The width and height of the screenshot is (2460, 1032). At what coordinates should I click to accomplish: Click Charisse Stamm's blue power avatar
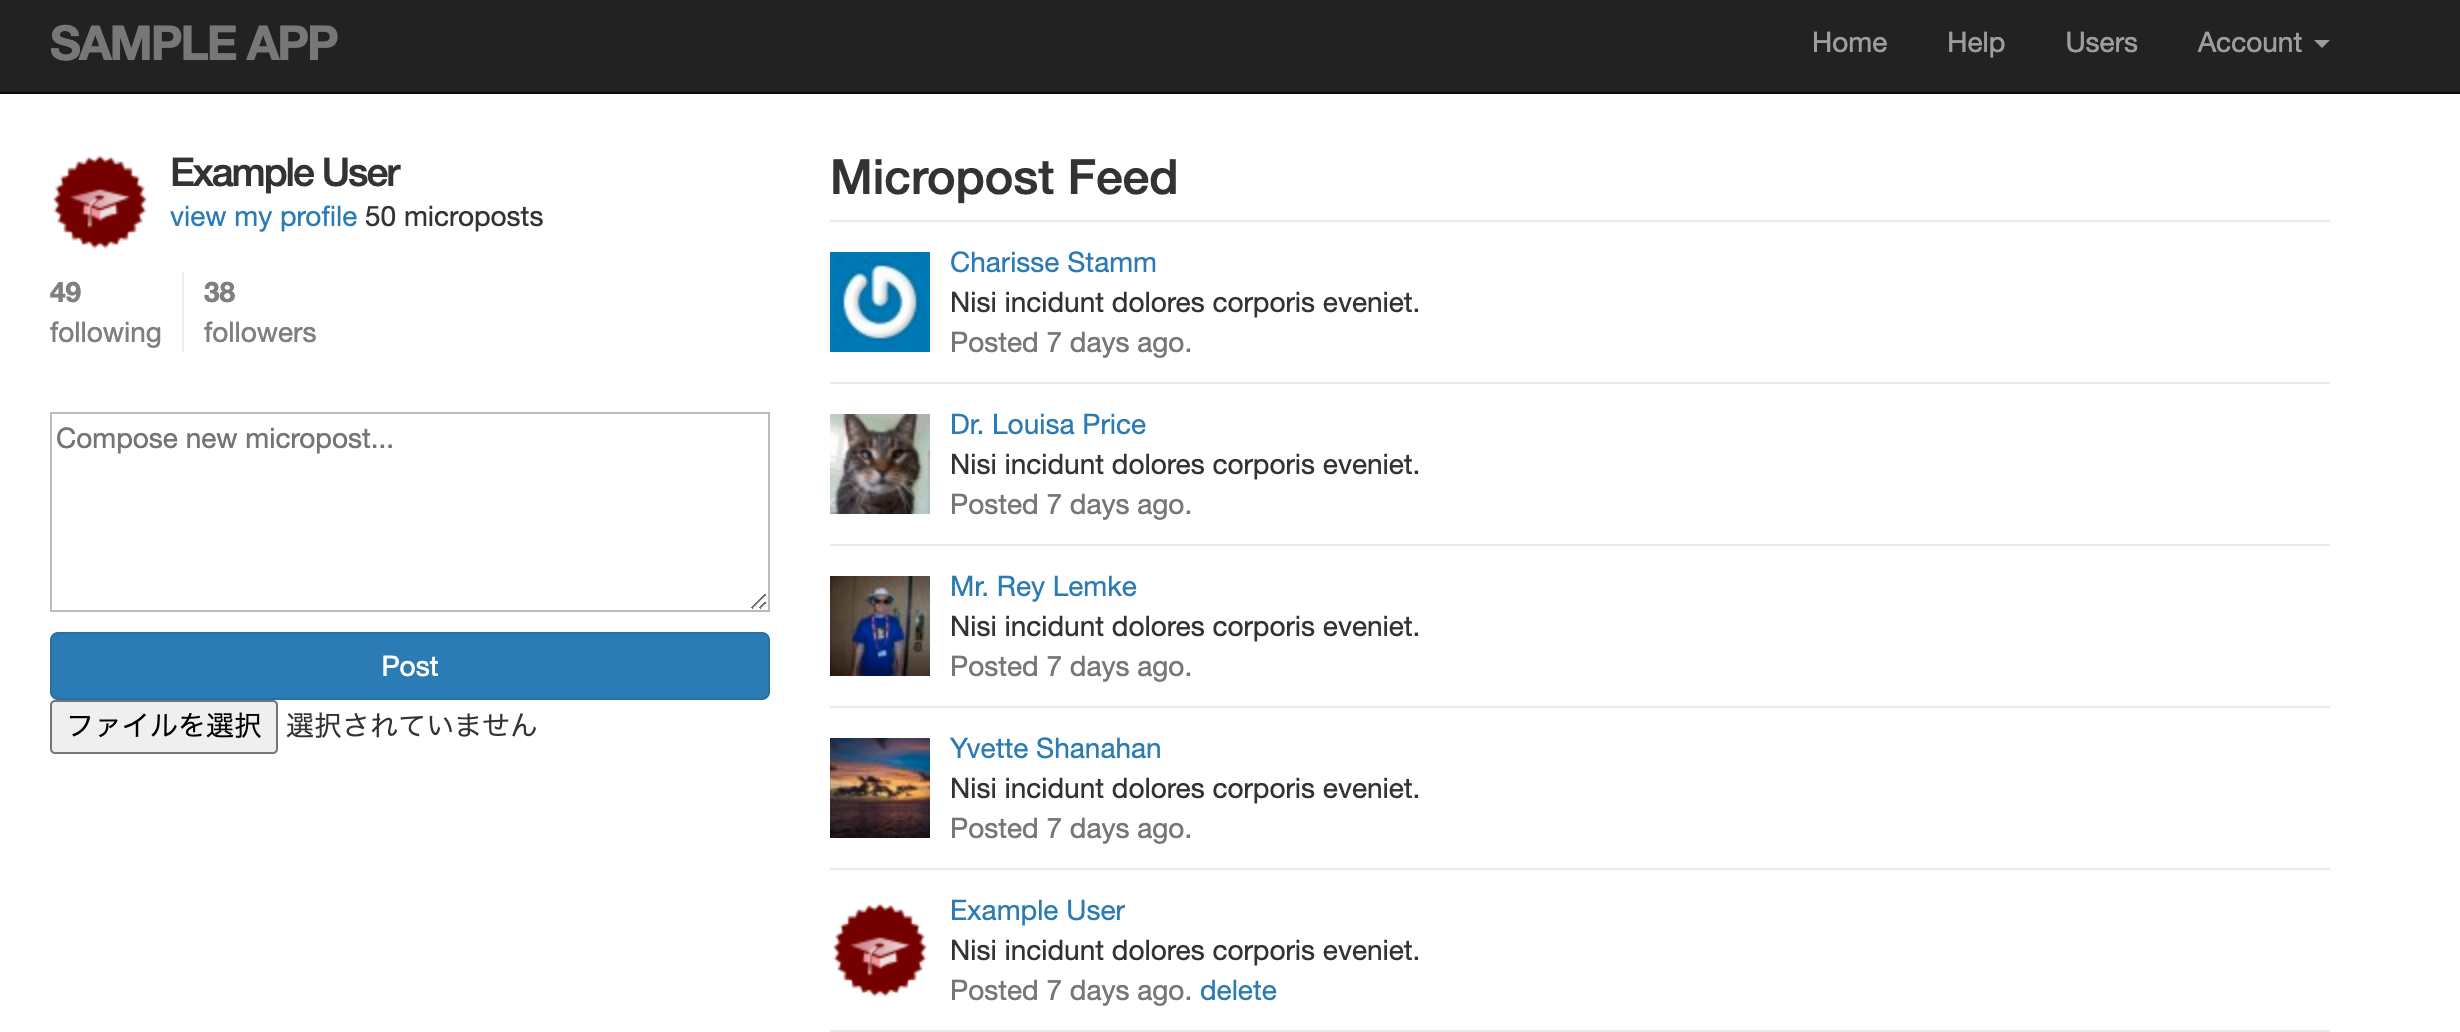(x=879, y=302)
